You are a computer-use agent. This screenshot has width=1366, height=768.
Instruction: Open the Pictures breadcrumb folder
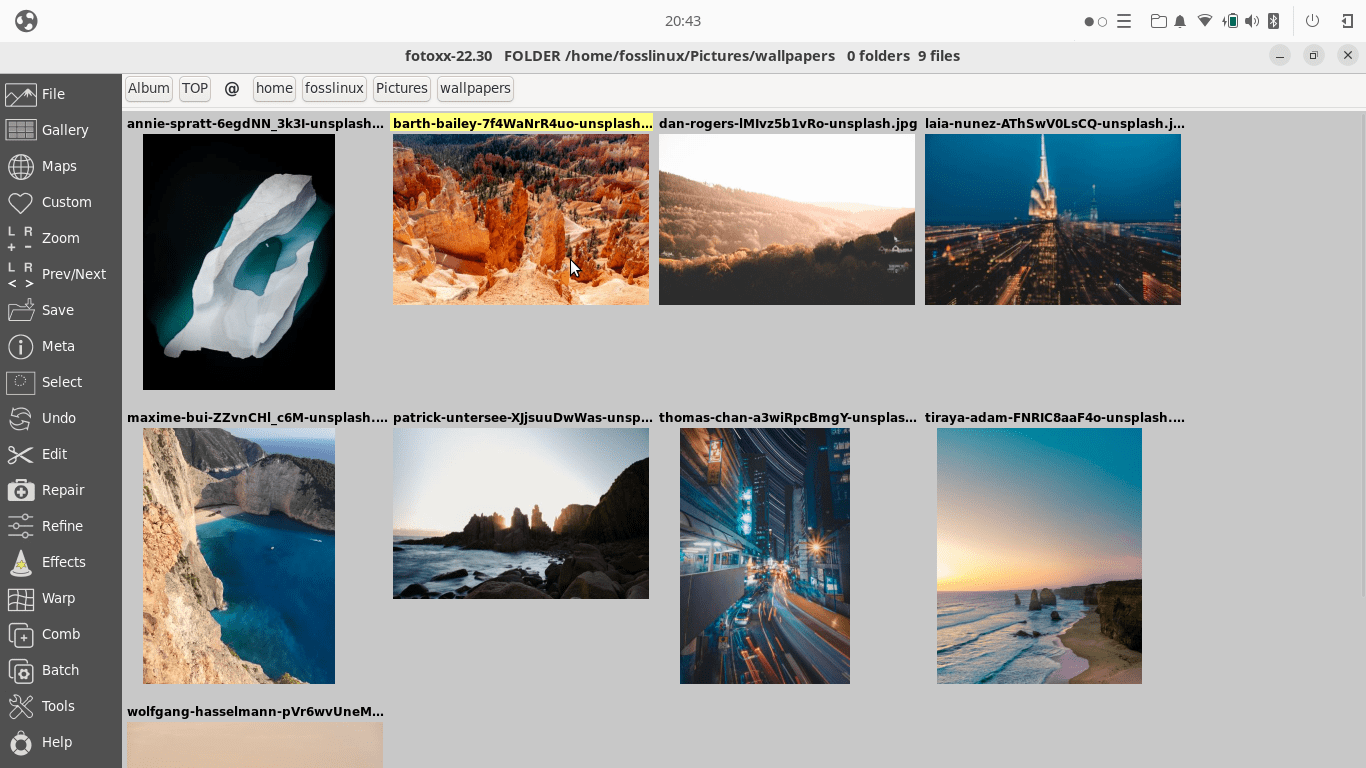401,88
